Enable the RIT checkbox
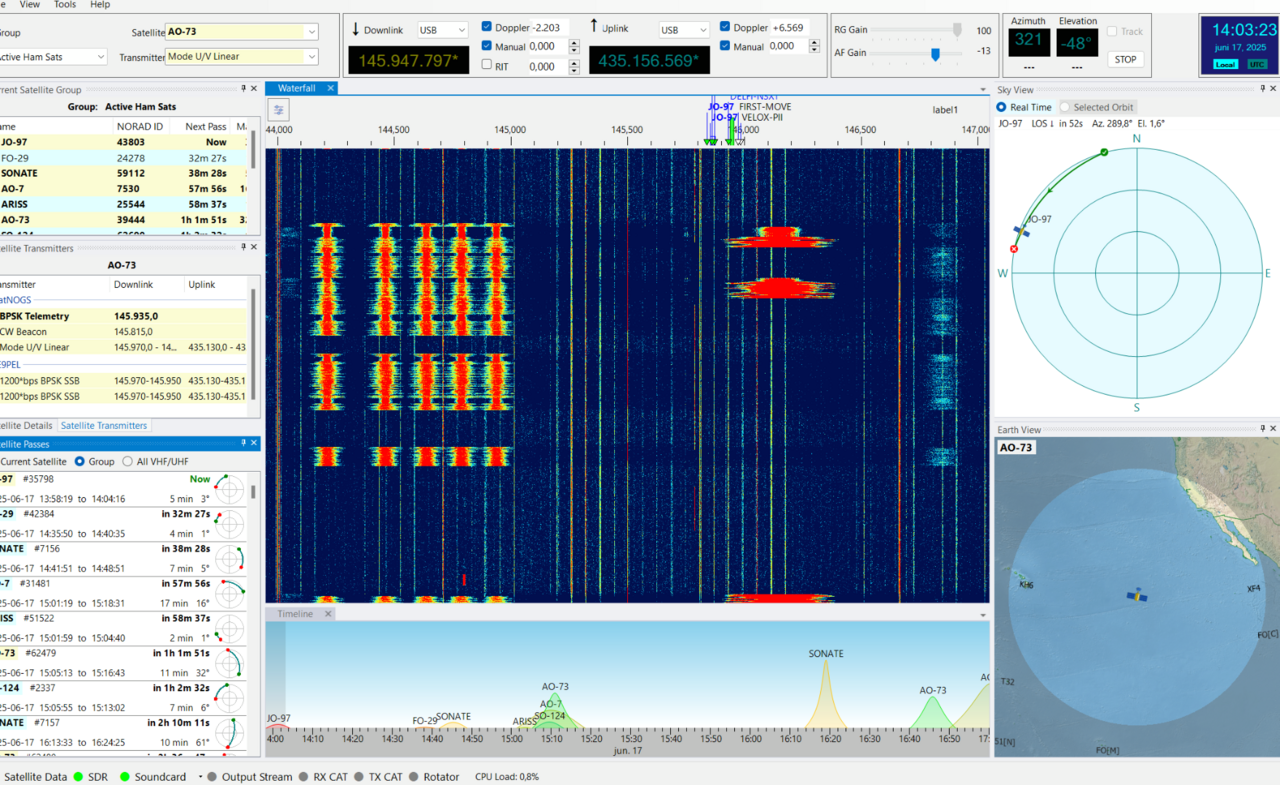Image resolution: width=1280 pixels, height=785 pixels. (487, 66)
